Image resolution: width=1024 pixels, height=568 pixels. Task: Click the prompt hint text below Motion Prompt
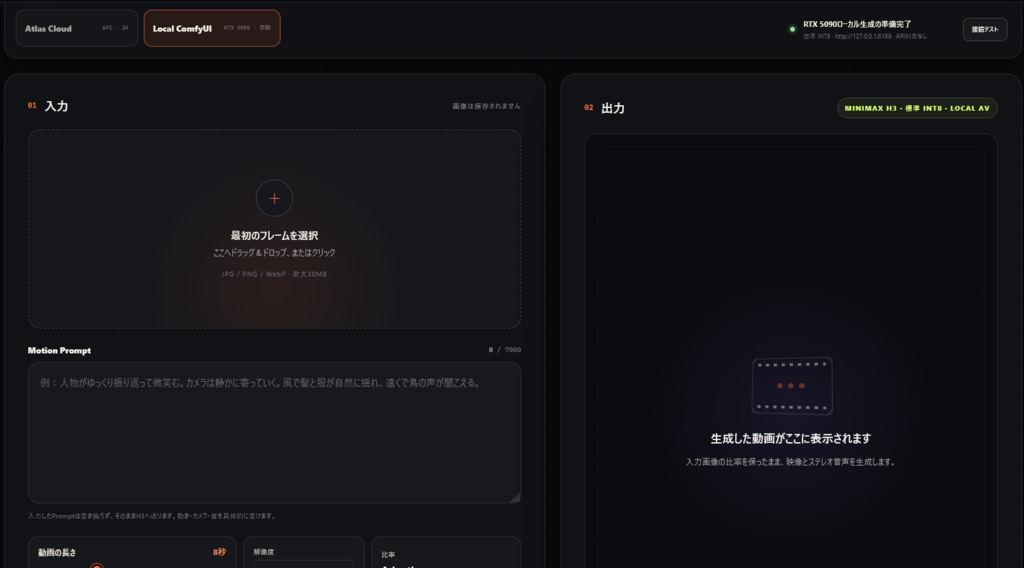(x=152, y=516)
